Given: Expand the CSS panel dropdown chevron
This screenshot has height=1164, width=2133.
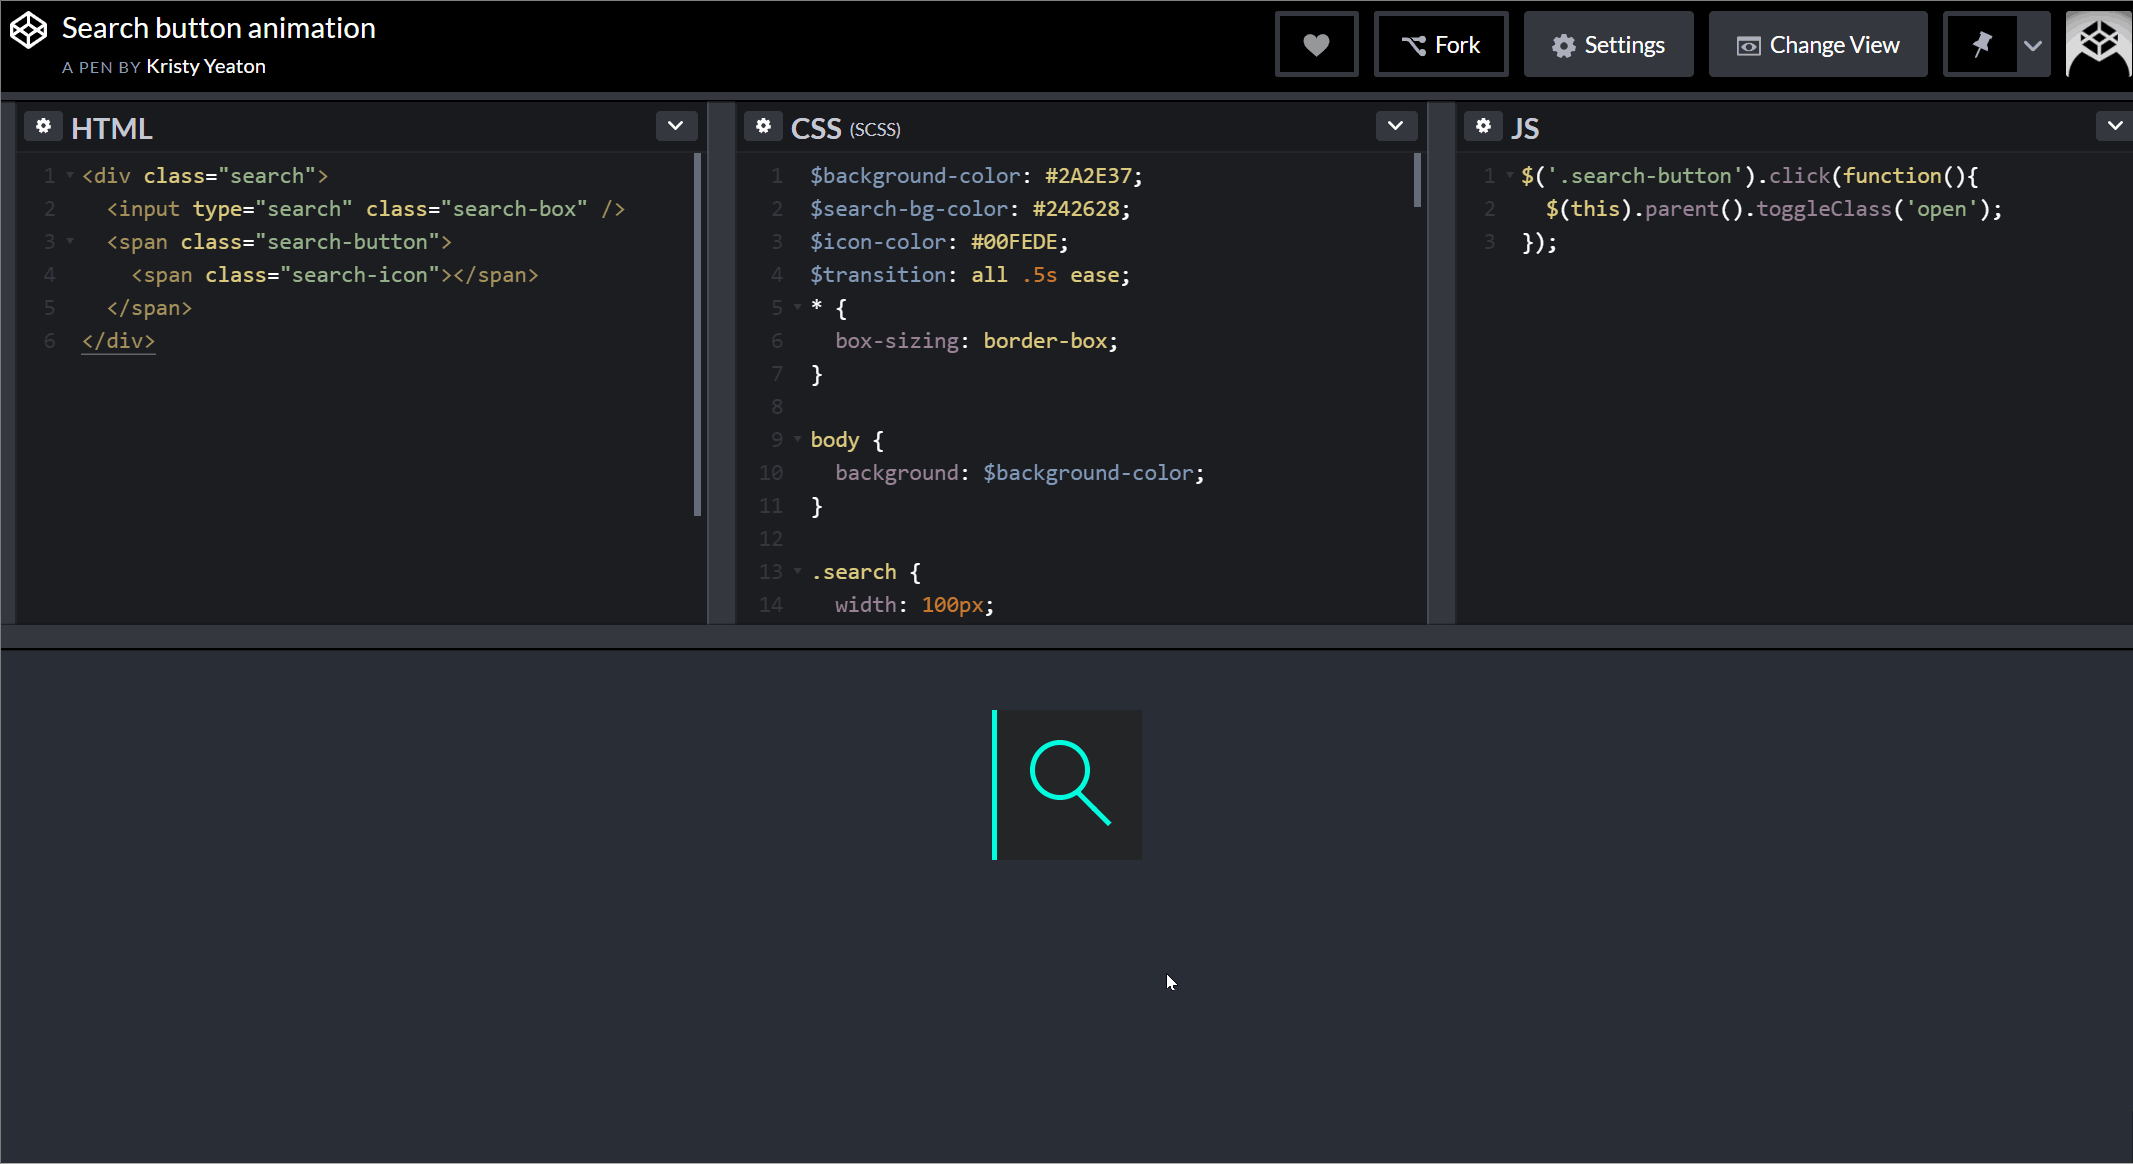Looking at the screenshot, I should 1396,126.
